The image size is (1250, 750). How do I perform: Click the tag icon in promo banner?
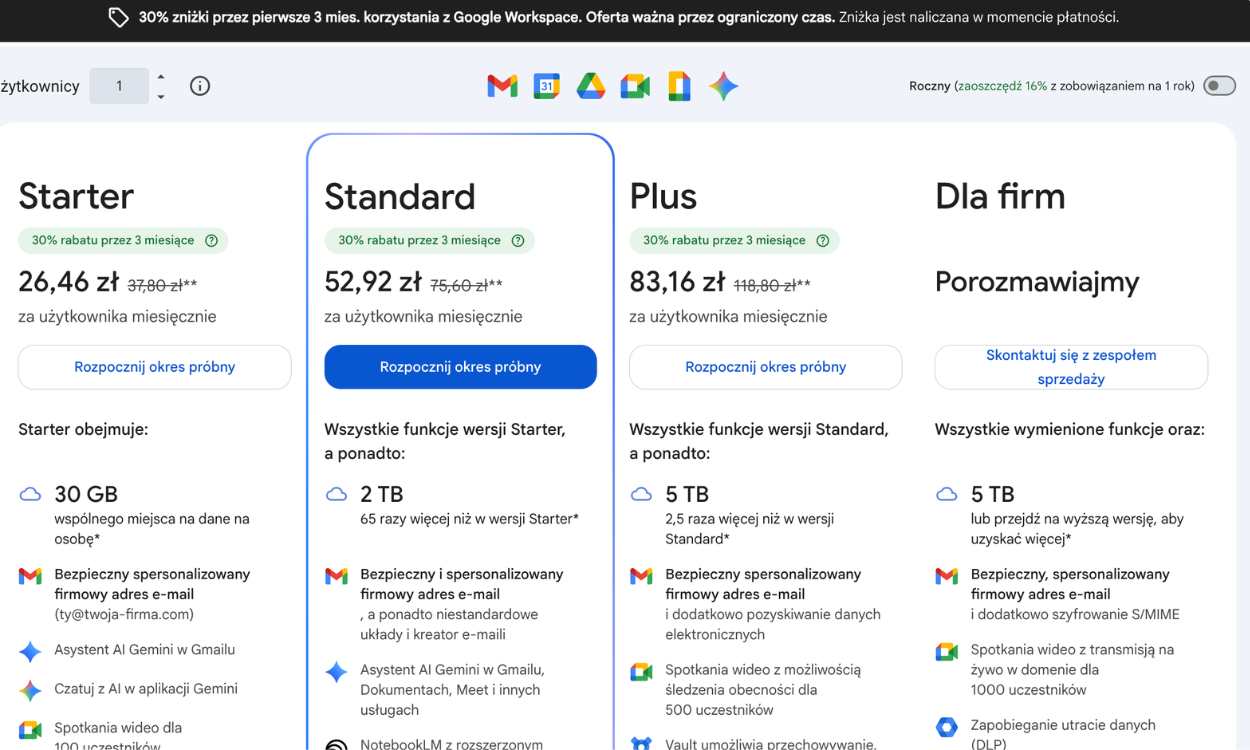coord(118,17)
